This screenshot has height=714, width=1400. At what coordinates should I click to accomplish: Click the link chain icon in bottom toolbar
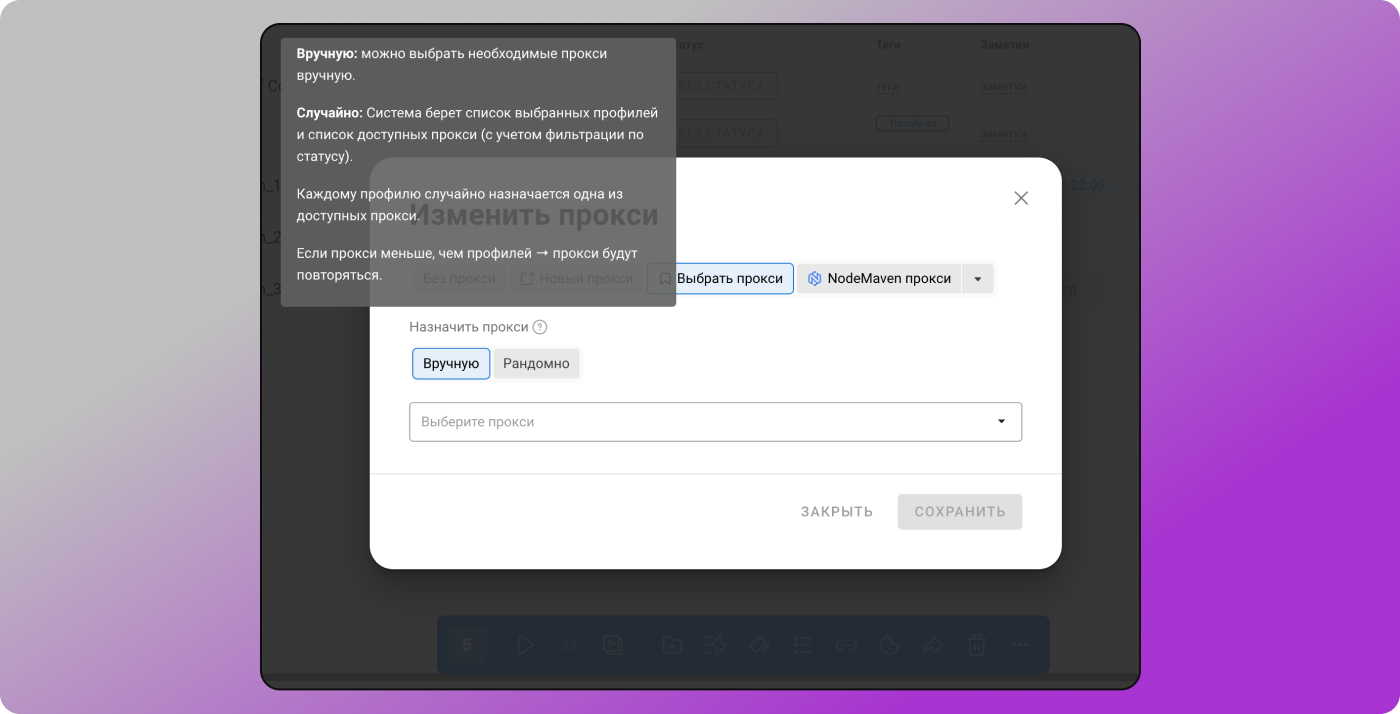846,645
